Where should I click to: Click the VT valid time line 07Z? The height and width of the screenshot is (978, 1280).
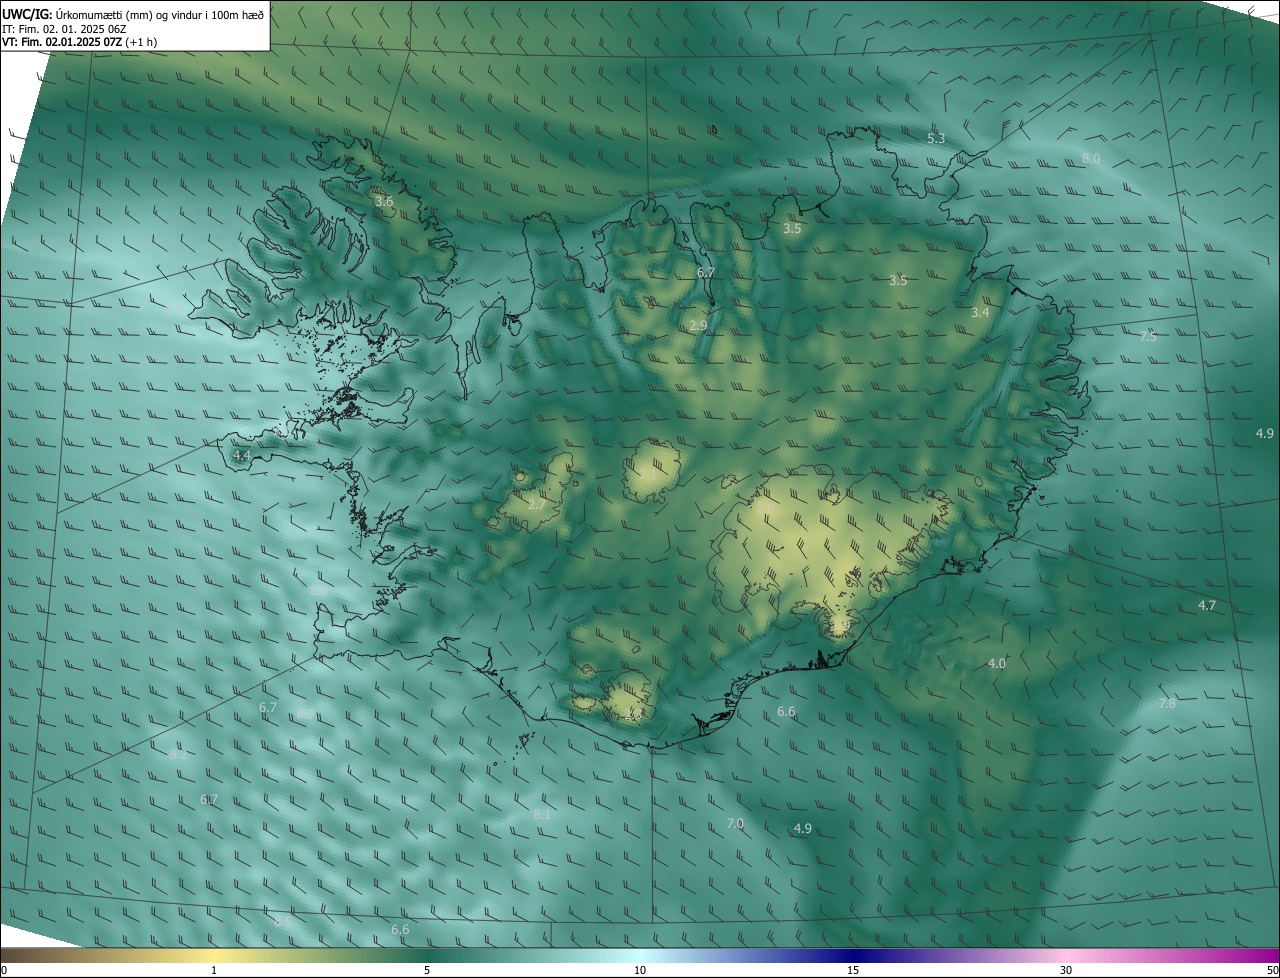pyautogui.click(x=79, y=42)
